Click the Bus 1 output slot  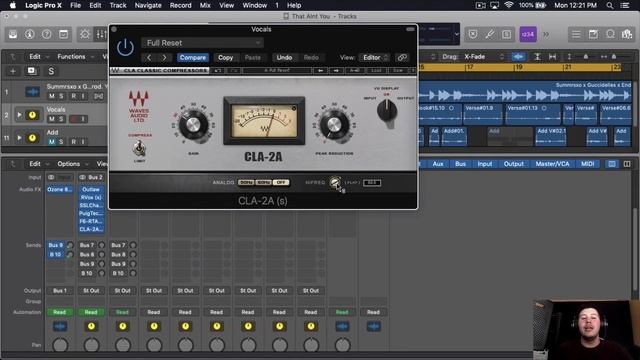[x=60, y=291]
